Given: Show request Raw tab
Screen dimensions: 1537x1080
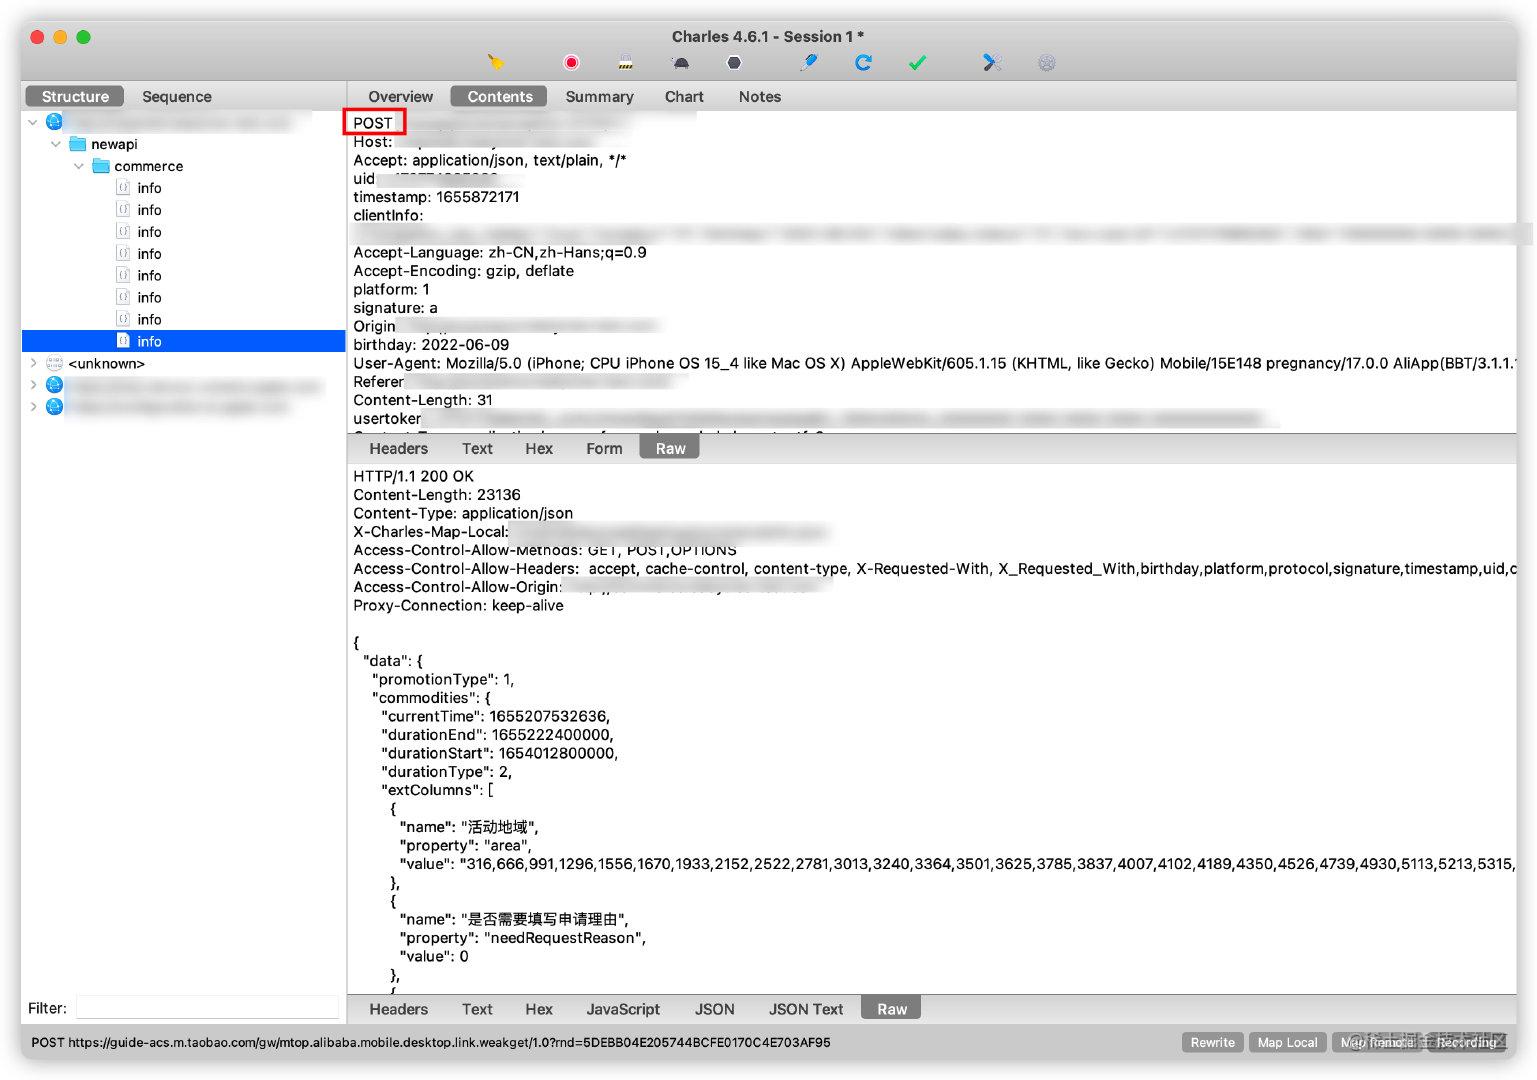Looking at the screenshot, I should [x=670, y=449].
